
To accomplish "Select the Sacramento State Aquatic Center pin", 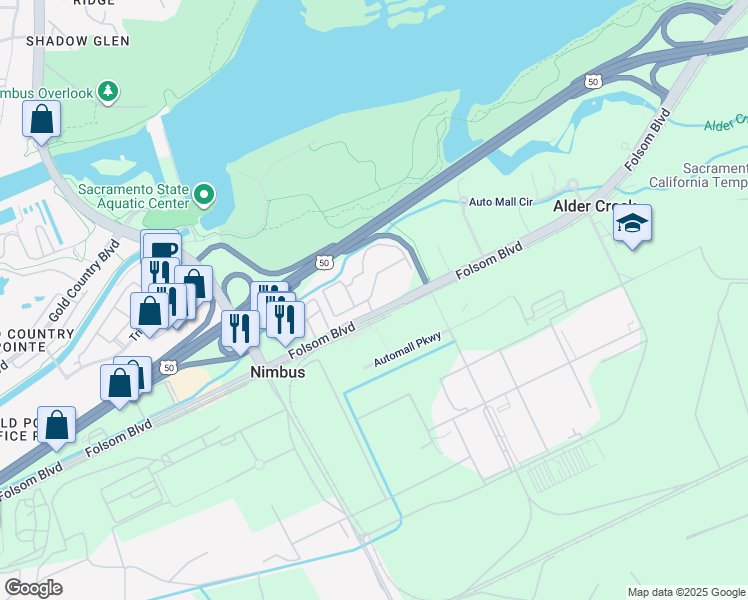I will tap(204, 196).
